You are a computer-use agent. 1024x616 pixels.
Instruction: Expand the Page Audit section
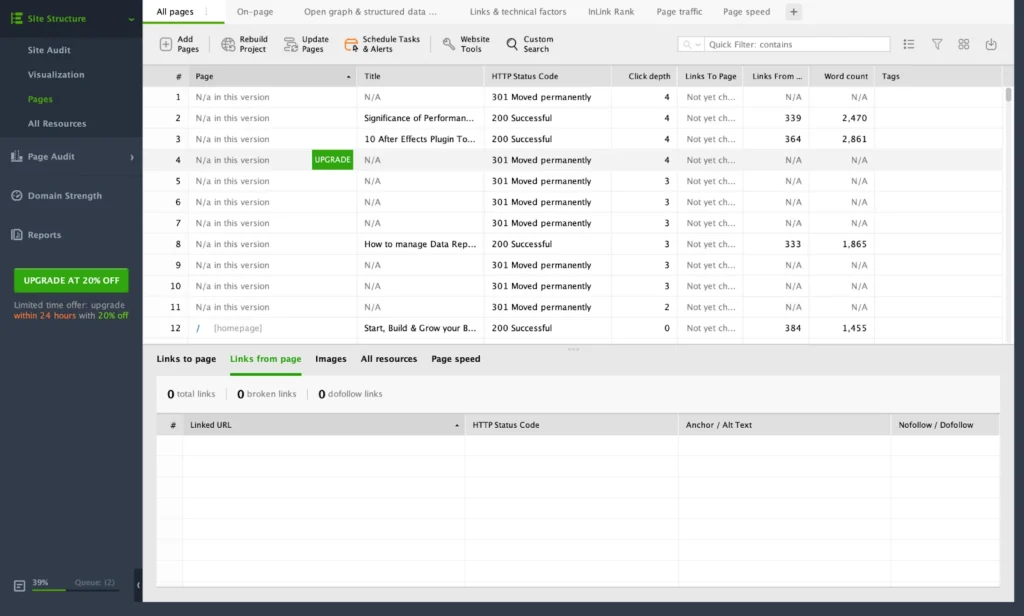click(x=131, y=157)
